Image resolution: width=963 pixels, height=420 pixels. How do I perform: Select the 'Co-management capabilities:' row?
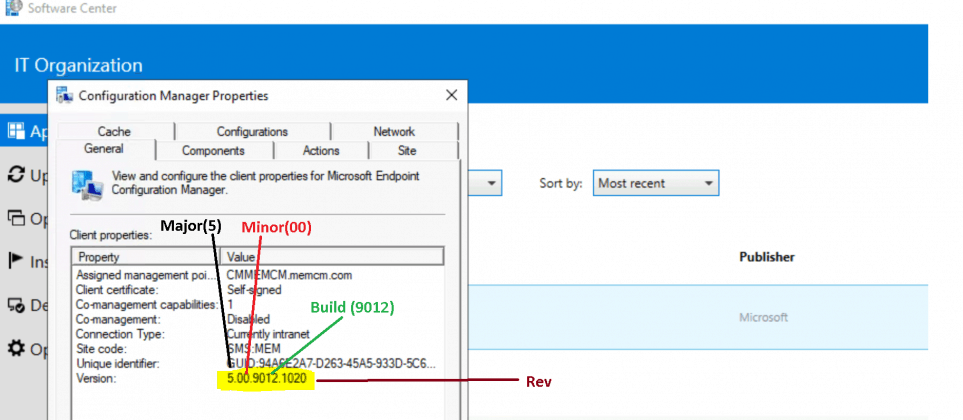(257, 305)
